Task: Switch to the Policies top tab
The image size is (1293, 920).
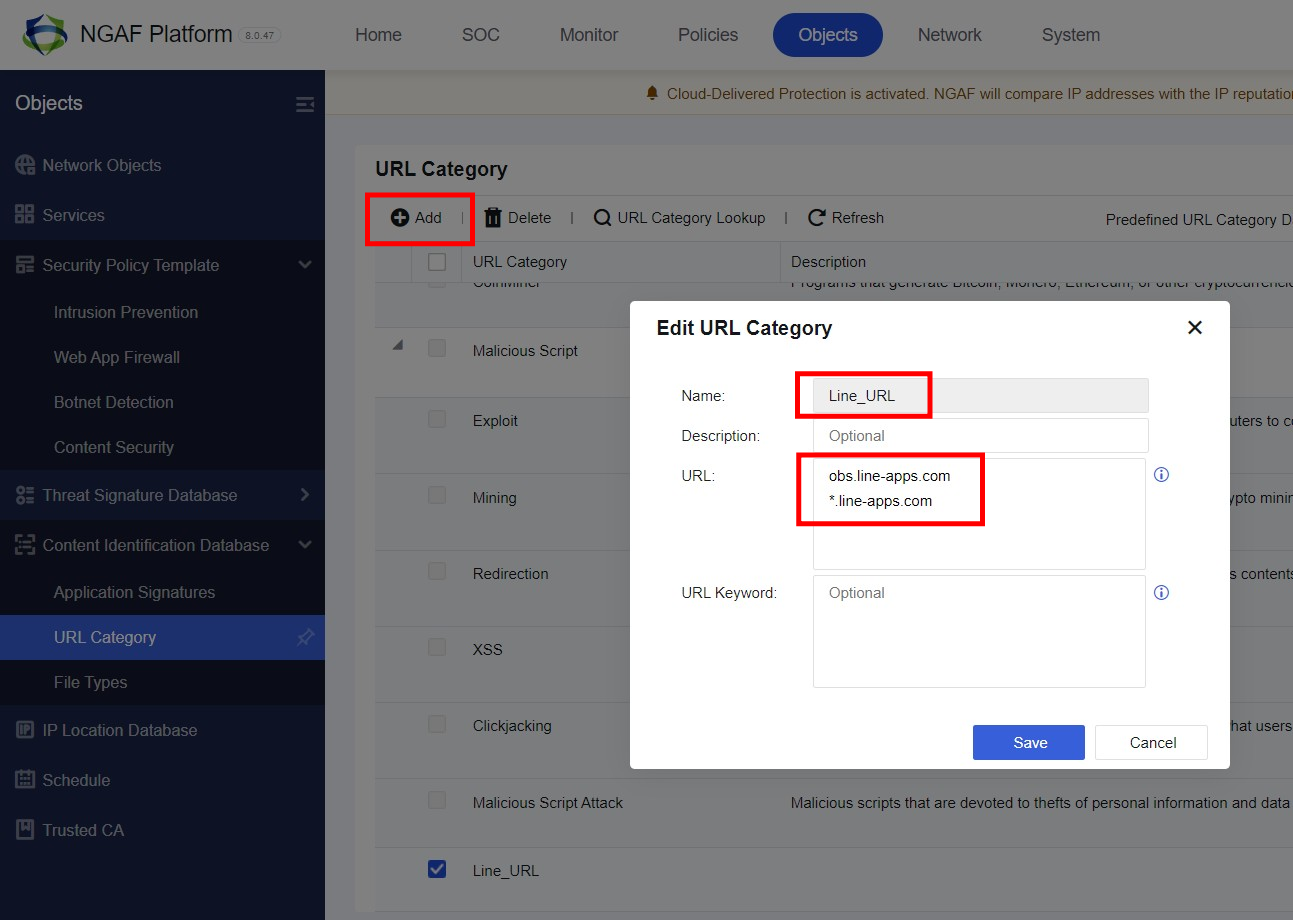Action: coord(708,35)
